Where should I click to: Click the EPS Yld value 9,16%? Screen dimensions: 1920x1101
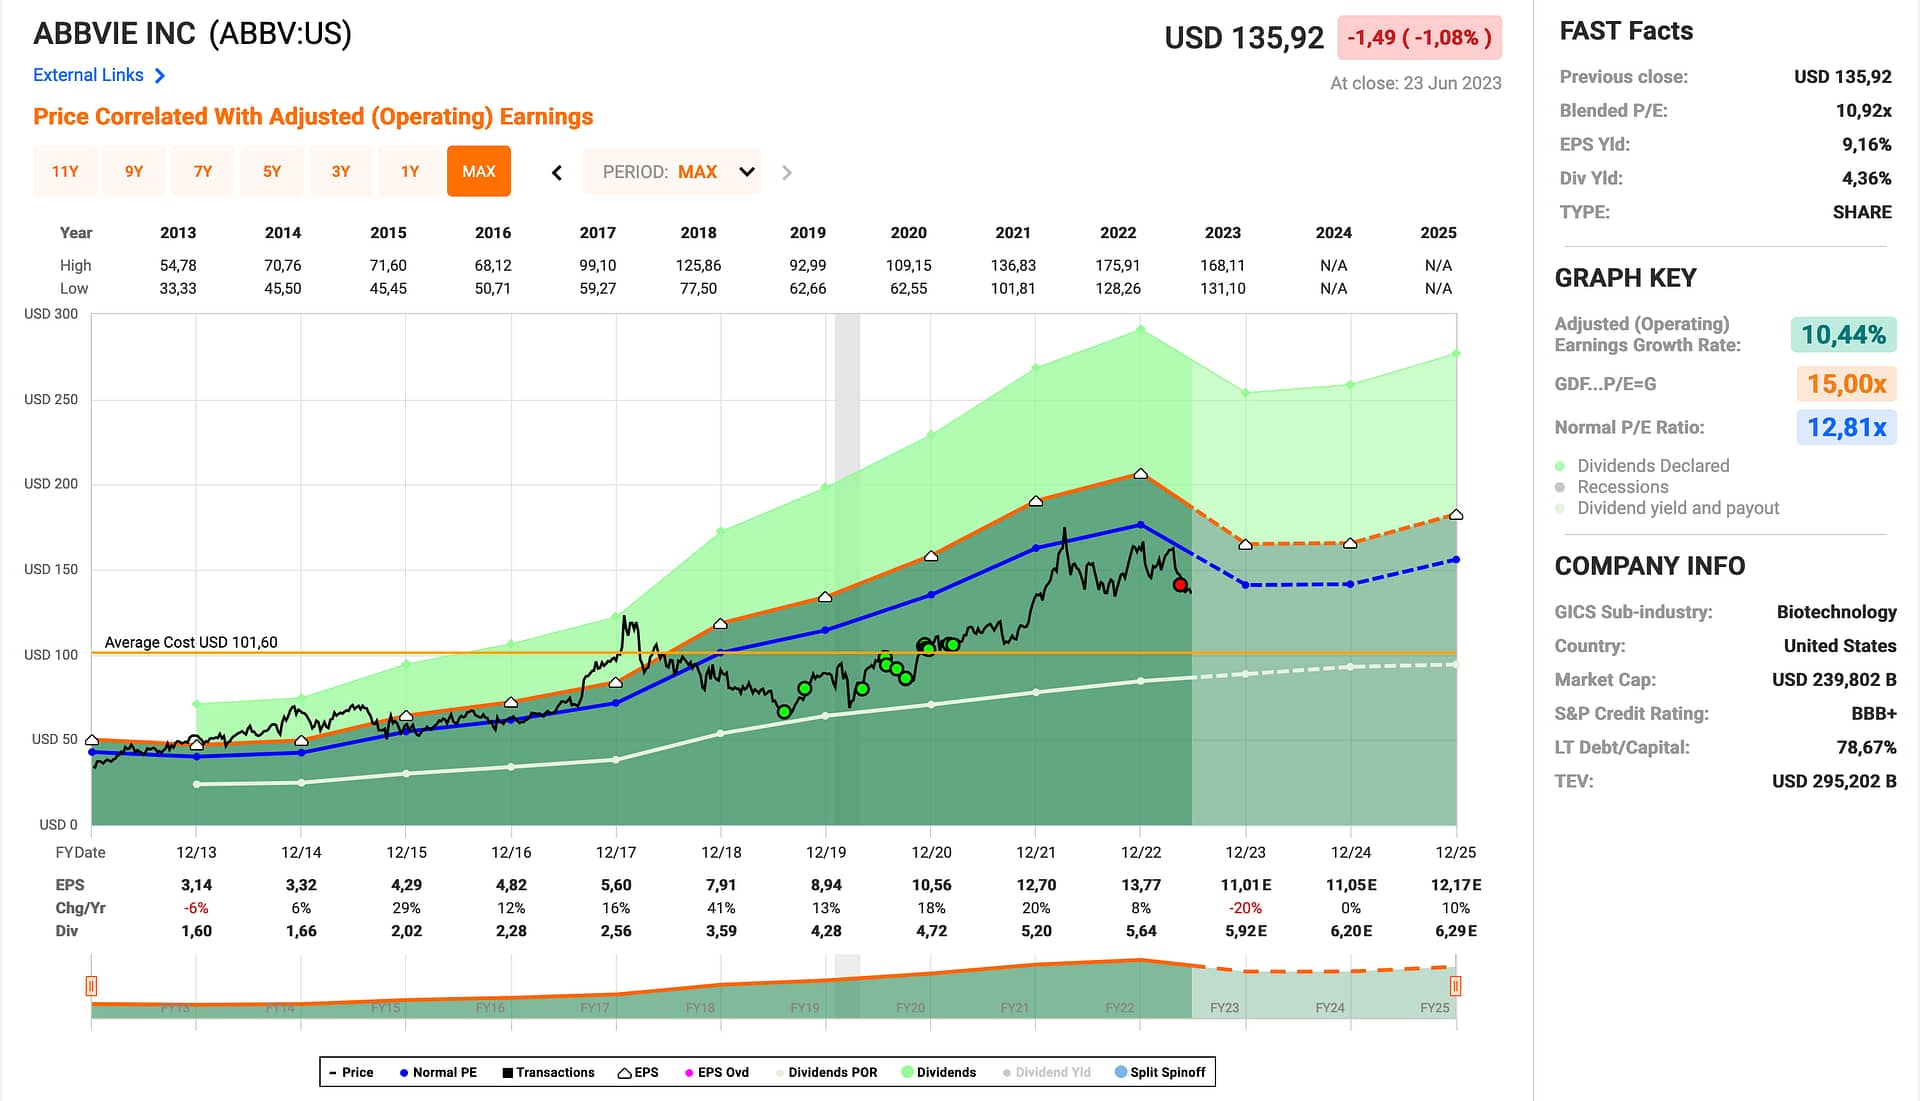[x=1866, y=145]
